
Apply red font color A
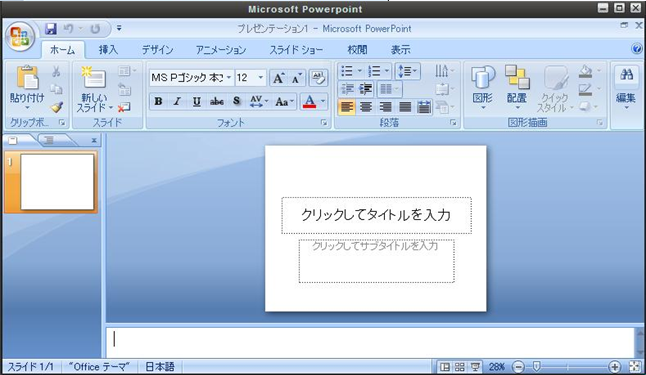310,101
